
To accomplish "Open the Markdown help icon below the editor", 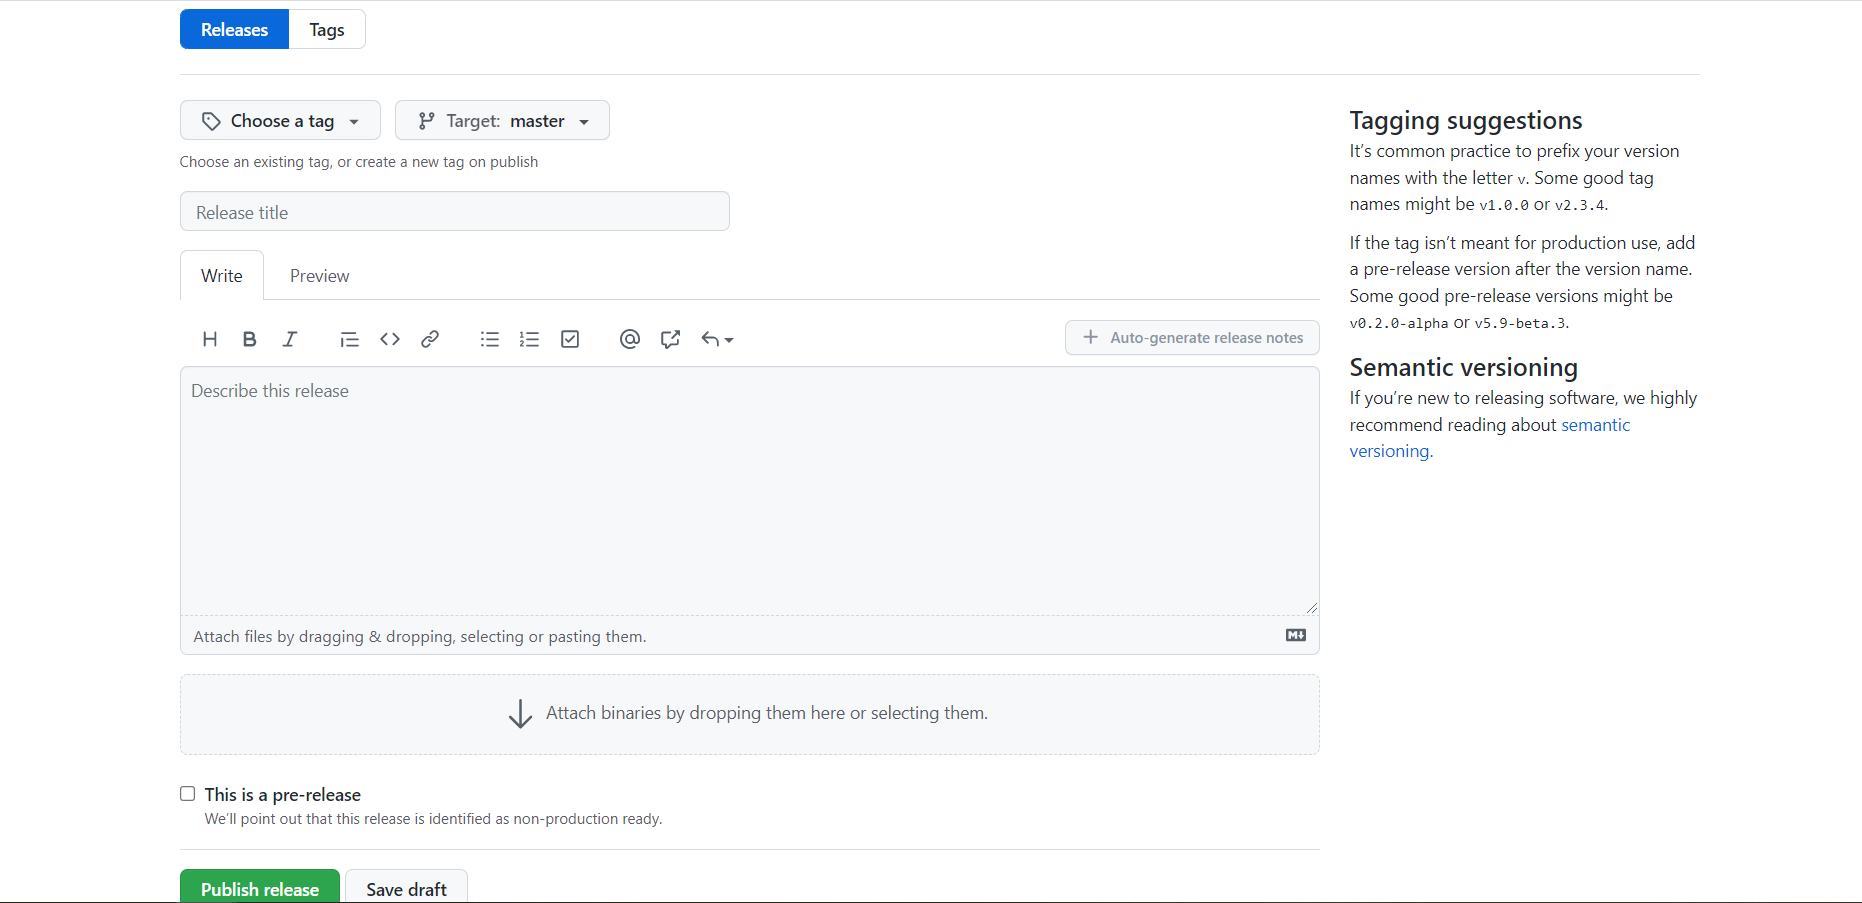I will tap(1295, 635).
